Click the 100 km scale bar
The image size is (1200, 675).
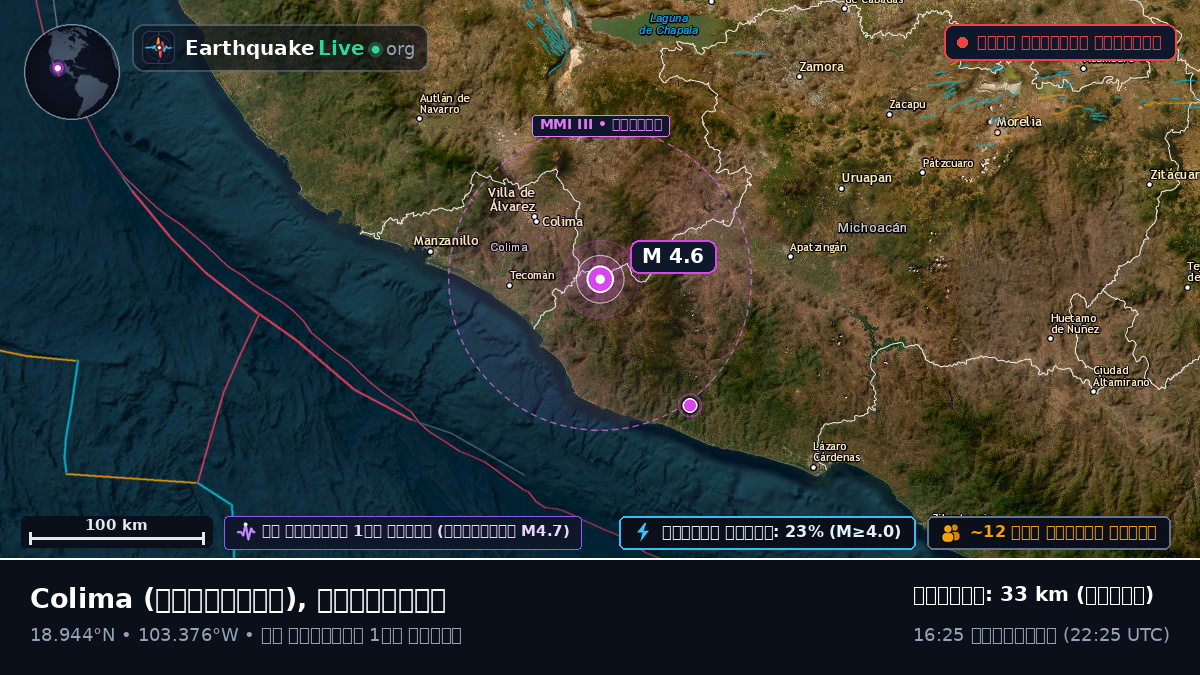tap(117, 532)
